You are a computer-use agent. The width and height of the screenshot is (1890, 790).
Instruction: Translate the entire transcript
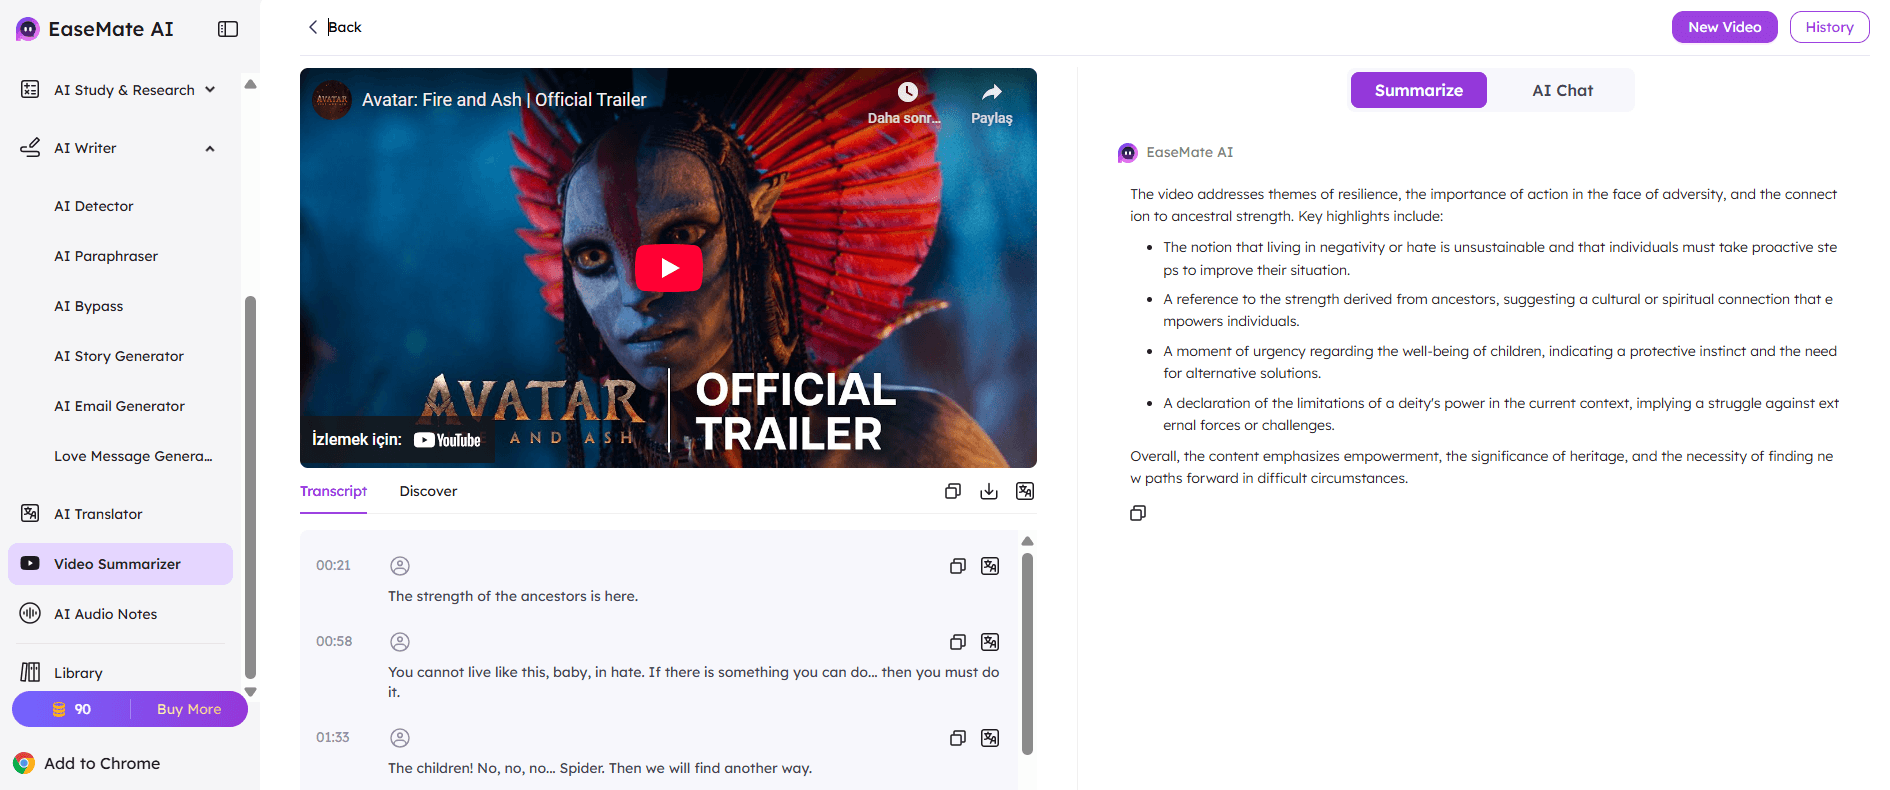click(x=1025, y=491)
